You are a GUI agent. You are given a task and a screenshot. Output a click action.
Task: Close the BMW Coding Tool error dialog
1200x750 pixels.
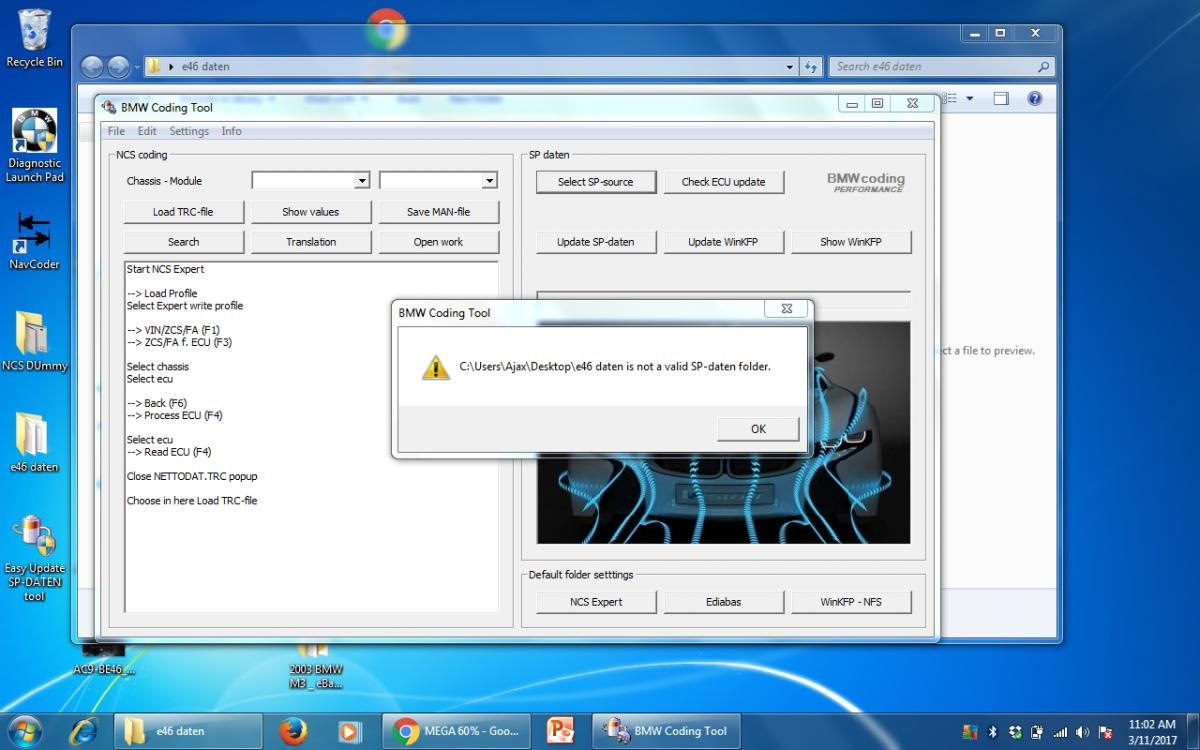pos(785,310)
